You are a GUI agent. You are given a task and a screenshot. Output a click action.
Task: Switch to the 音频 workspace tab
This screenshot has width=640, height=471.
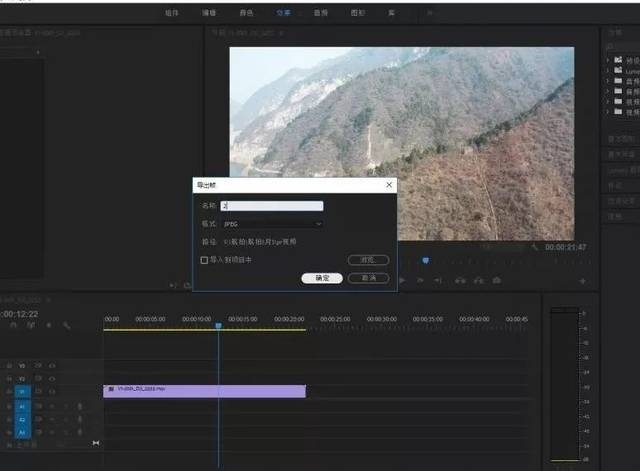(320, 13)
